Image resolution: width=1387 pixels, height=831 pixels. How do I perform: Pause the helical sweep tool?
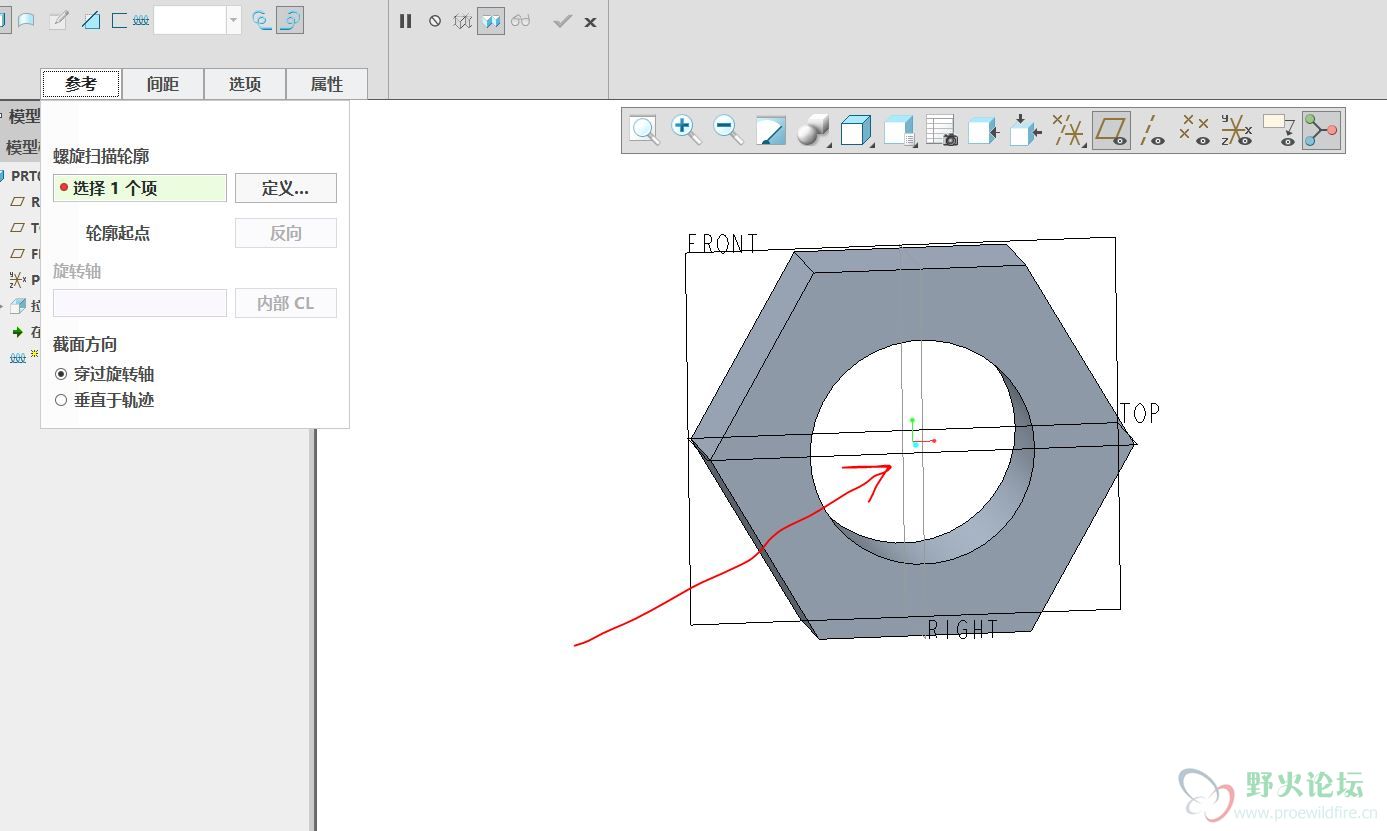click(x=405, y=21)
